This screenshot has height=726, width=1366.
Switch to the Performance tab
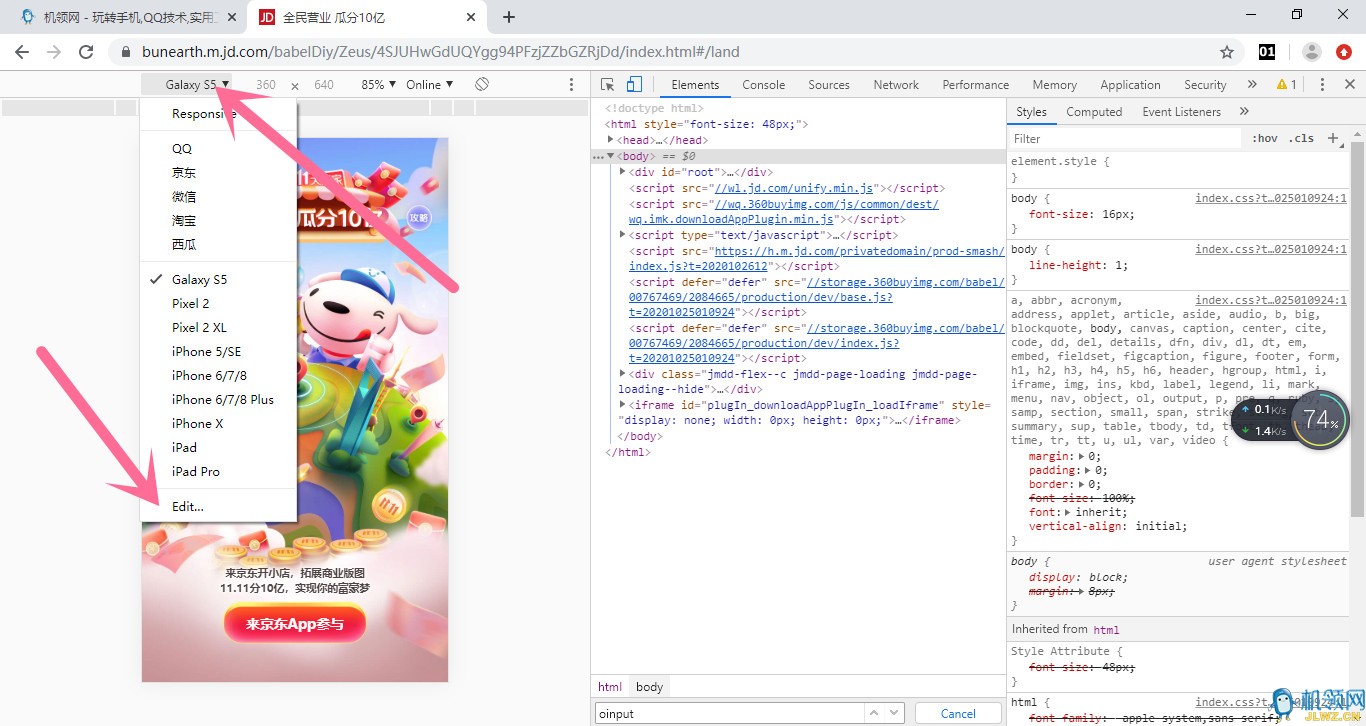(x=975, y=85)
